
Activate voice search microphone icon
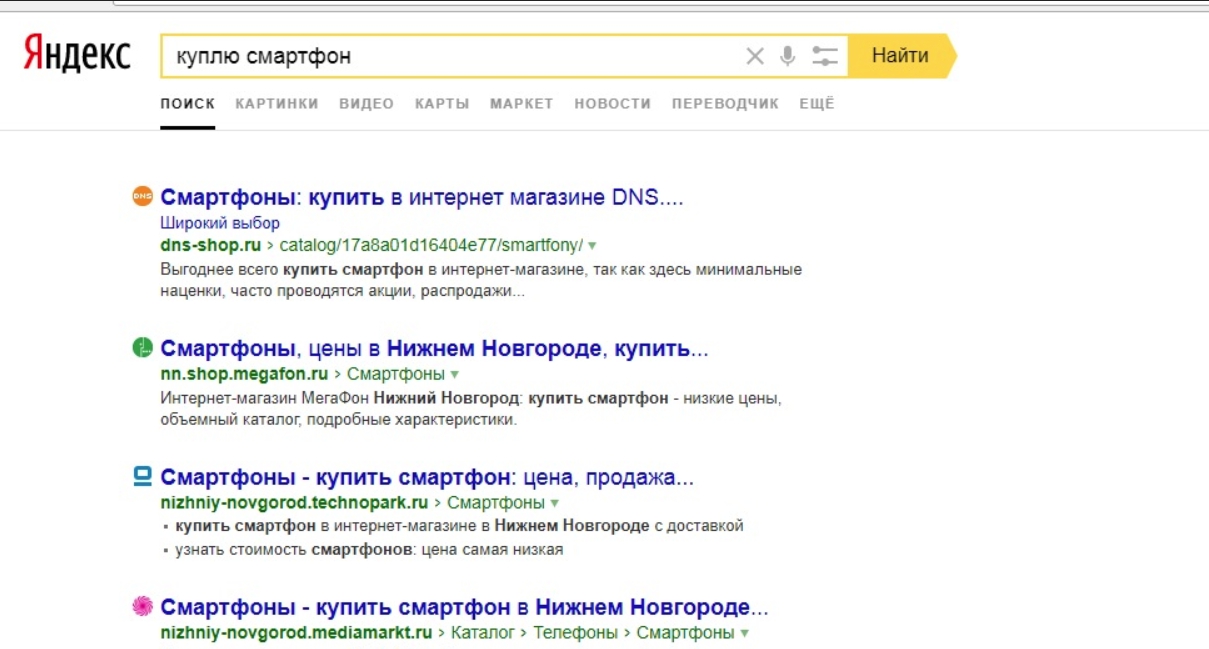tap(788, 56)
